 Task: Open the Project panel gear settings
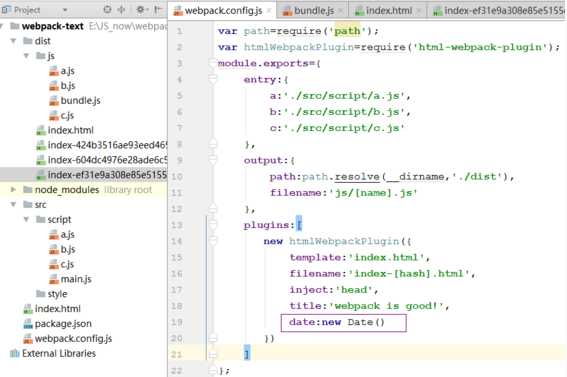[141, 9]
